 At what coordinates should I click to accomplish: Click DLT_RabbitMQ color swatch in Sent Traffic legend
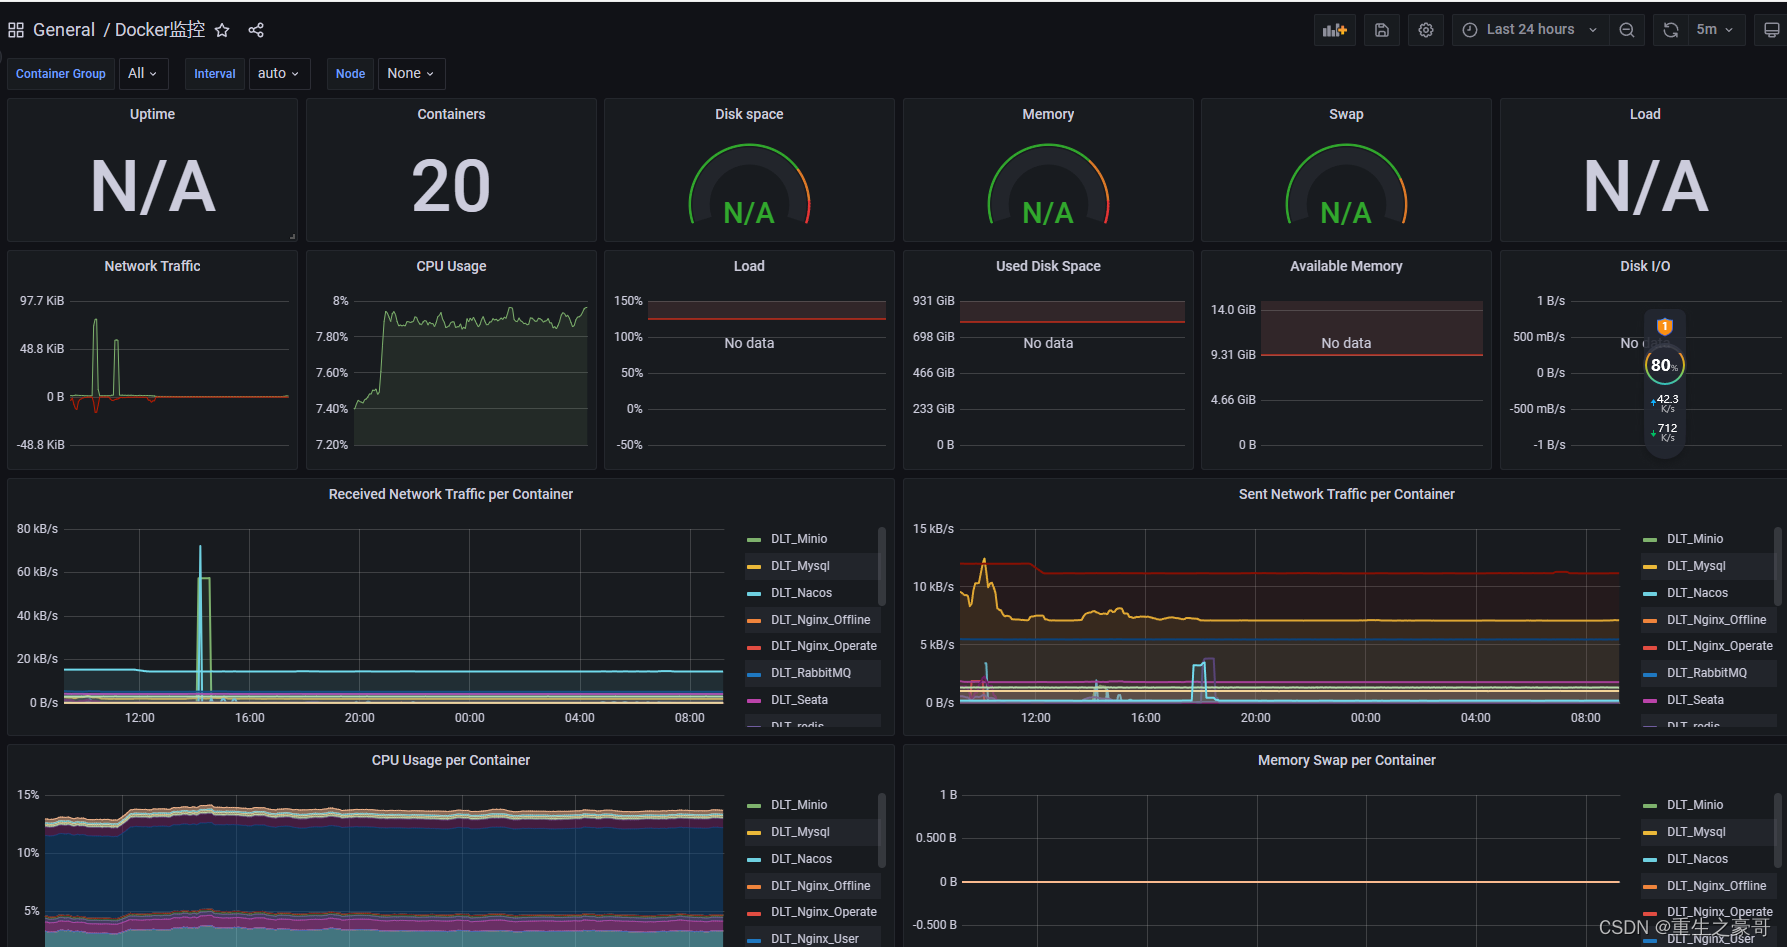coord(1650,674)
